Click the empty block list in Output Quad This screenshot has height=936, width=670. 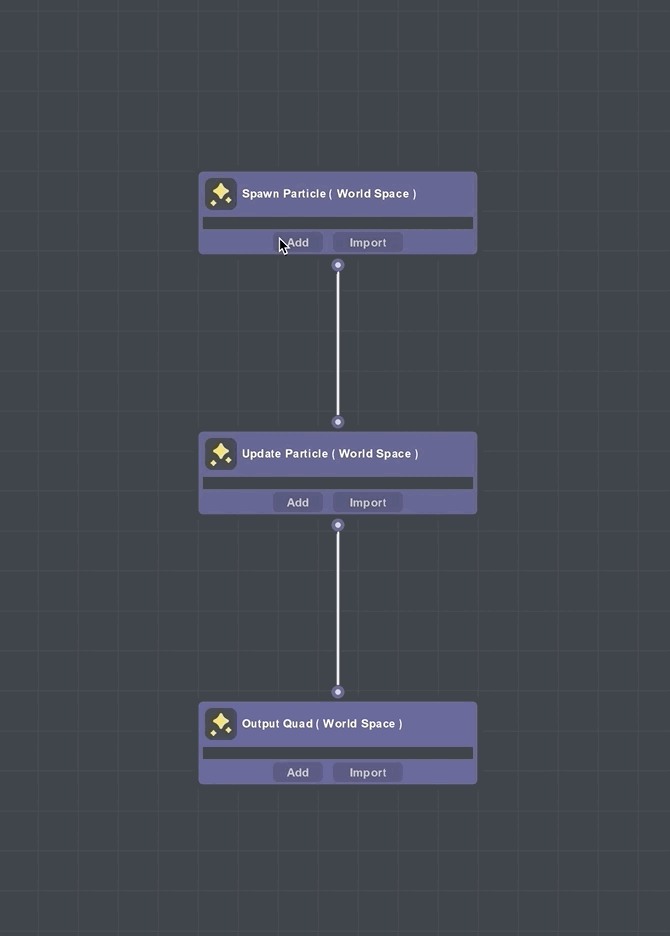338,753
